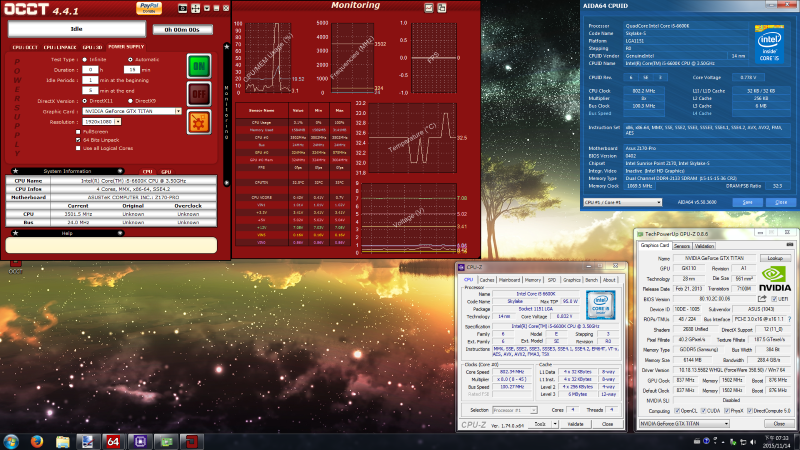
Task: Enable FullScreen checkbox
Action: click(x=78, y=132)
